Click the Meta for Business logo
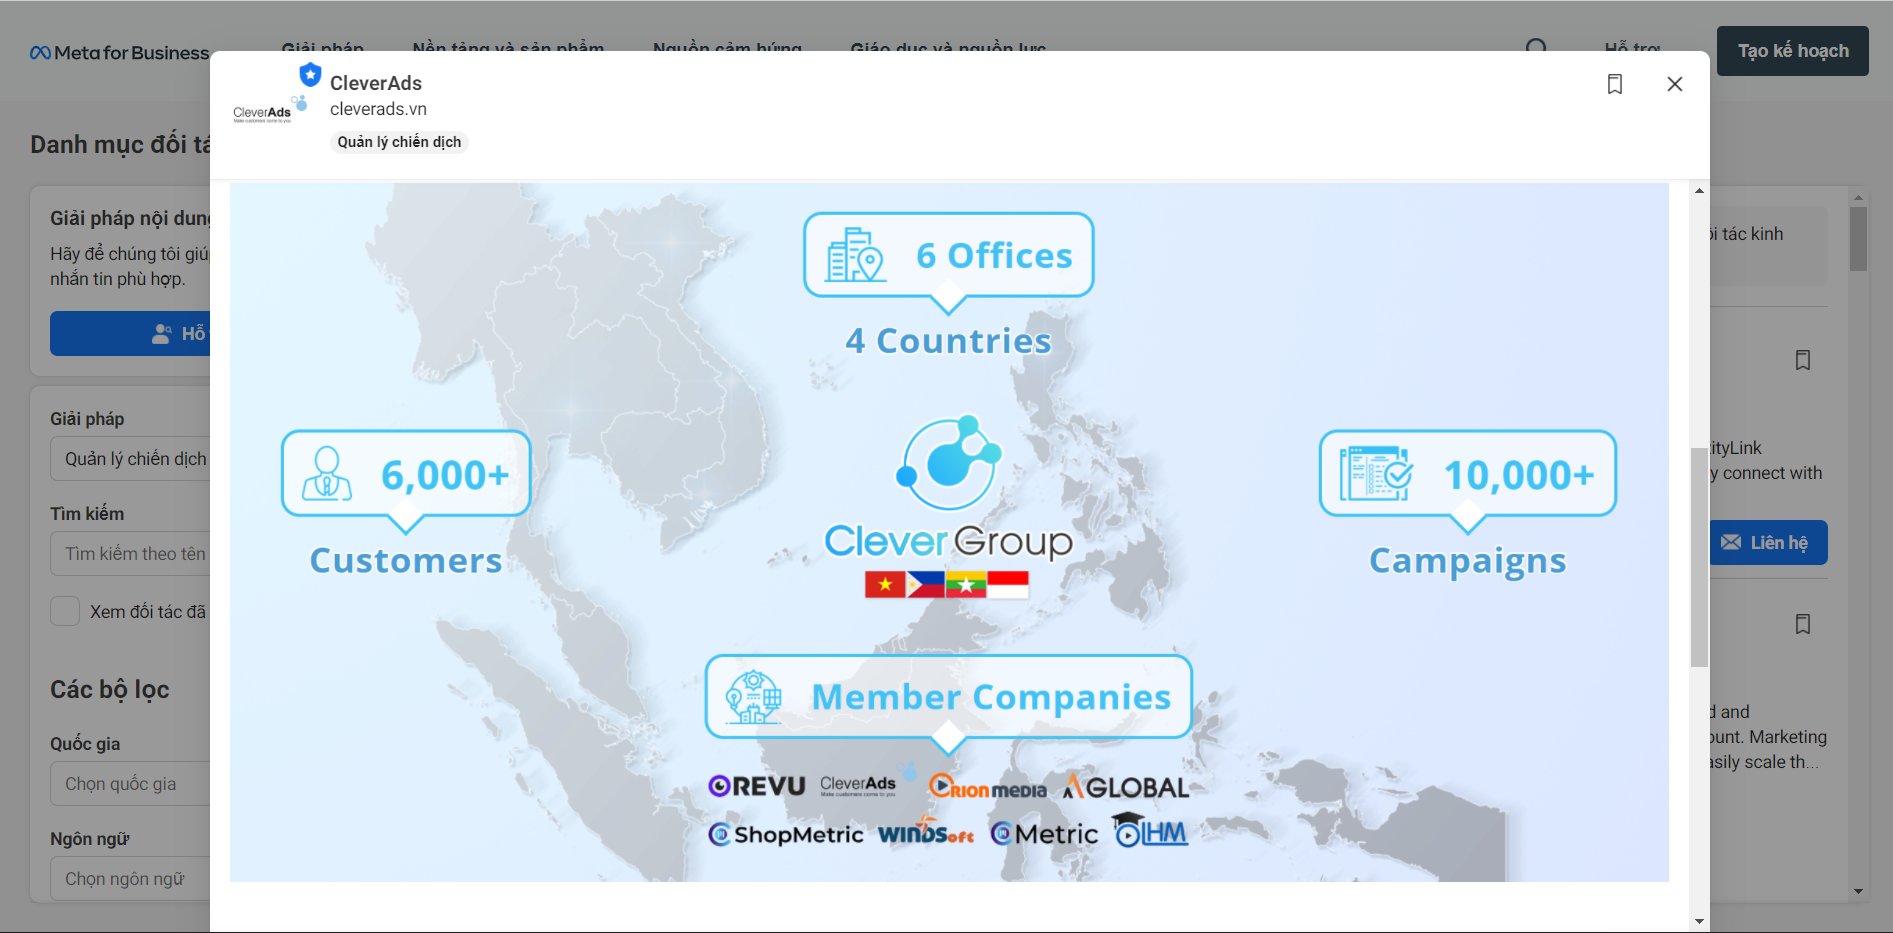 coord(119,53)
